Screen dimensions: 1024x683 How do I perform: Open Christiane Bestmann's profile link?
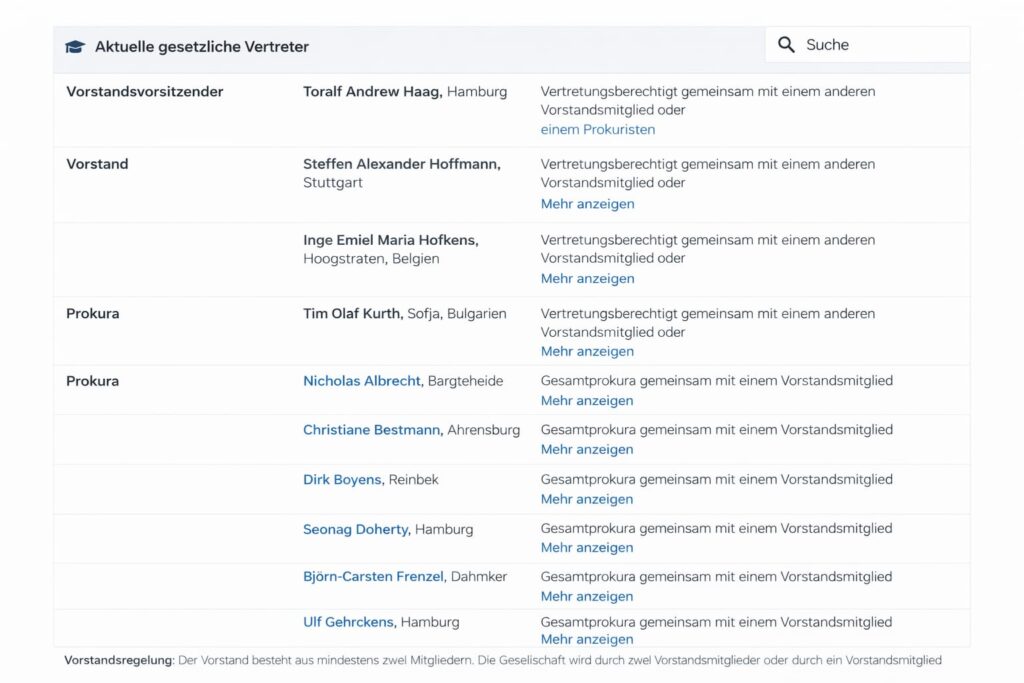[372, 430]
